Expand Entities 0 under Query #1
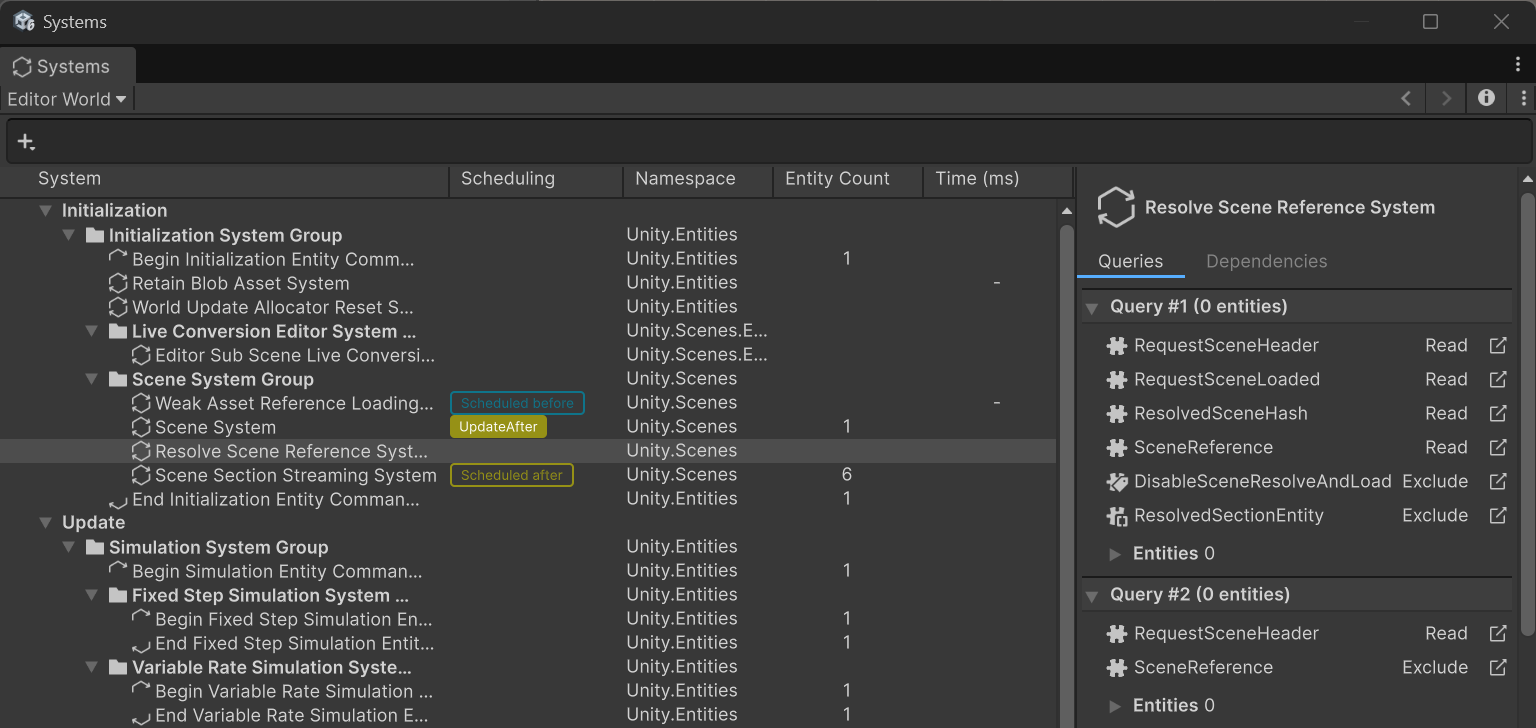The width and height of the screenshot is (1536, 728). click(x=1116, y=554)
